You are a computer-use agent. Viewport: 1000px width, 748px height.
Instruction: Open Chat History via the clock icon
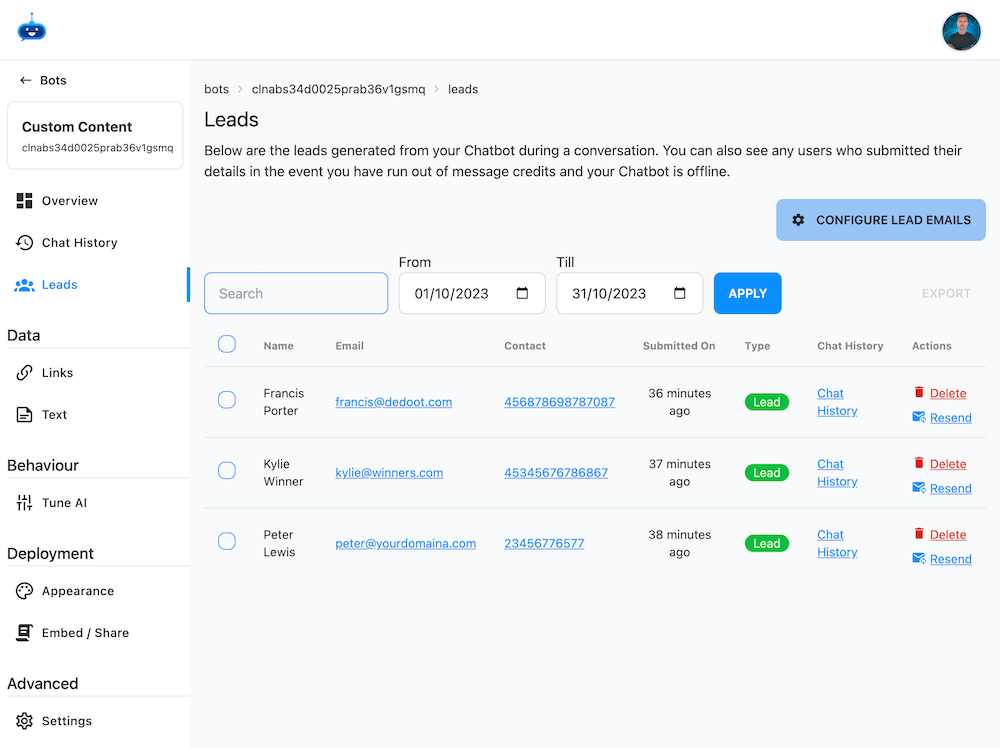(x=23, y=242)
